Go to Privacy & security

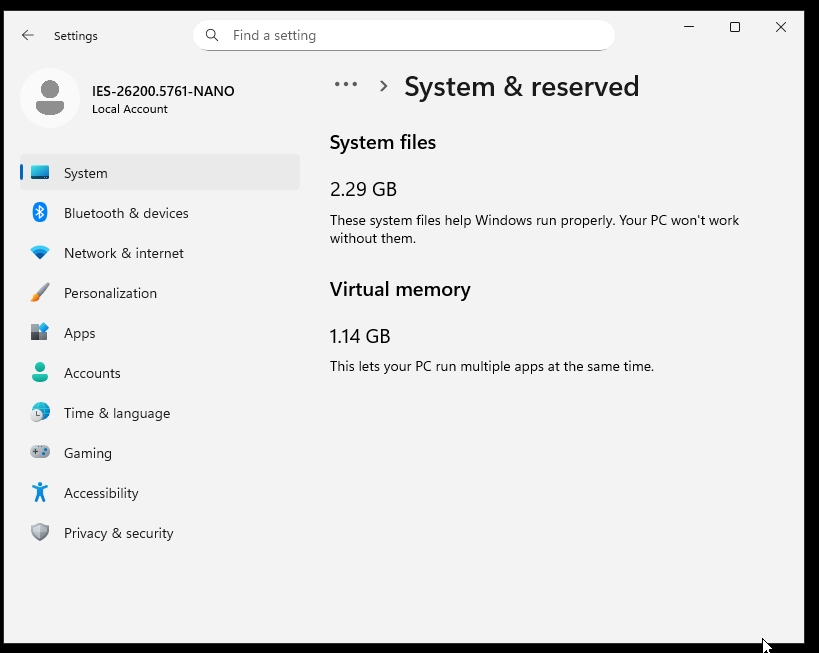[160, 532]
